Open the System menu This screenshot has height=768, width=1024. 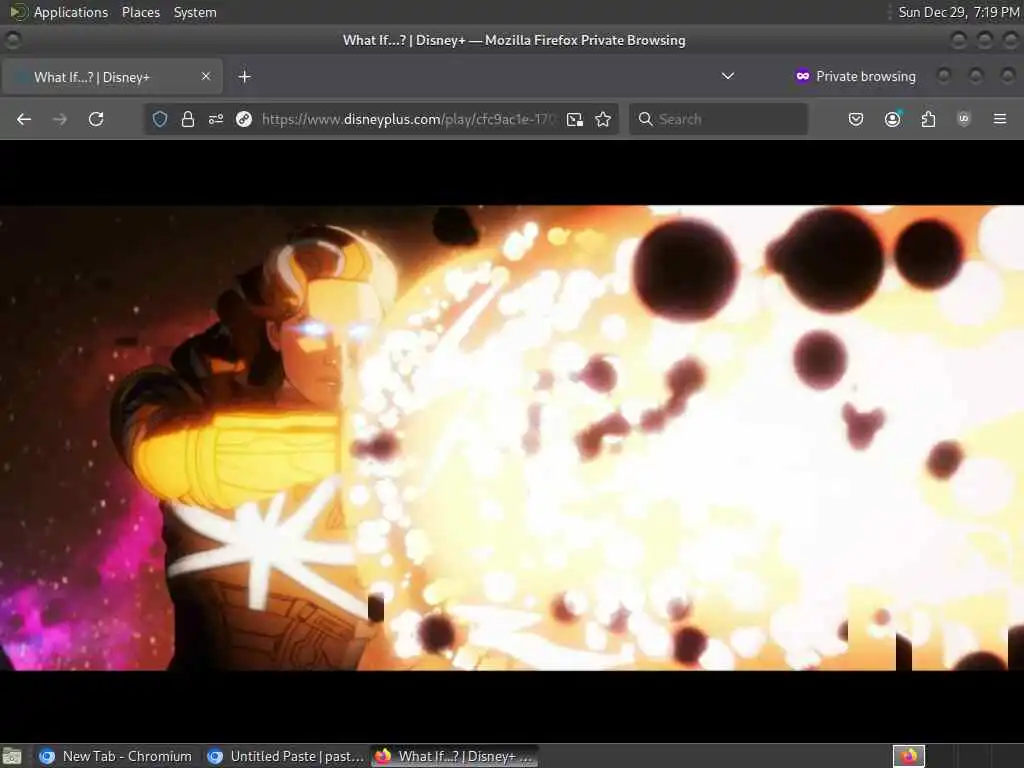(195, 12)
